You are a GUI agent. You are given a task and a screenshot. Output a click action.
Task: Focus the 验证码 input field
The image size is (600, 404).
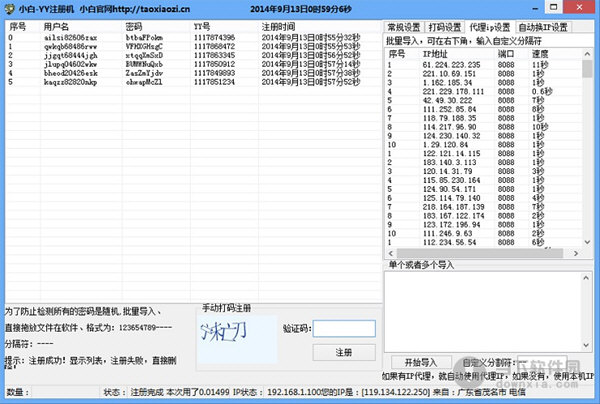pyautogui.click(x=342, y=329)
